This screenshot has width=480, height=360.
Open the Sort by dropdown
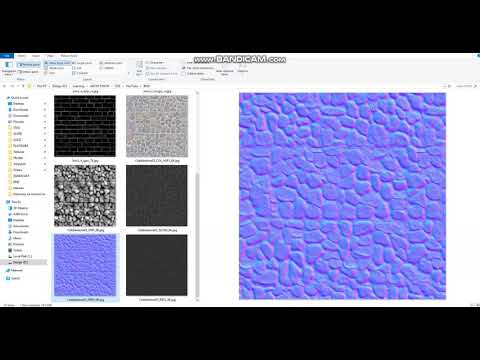pos(139,68)
